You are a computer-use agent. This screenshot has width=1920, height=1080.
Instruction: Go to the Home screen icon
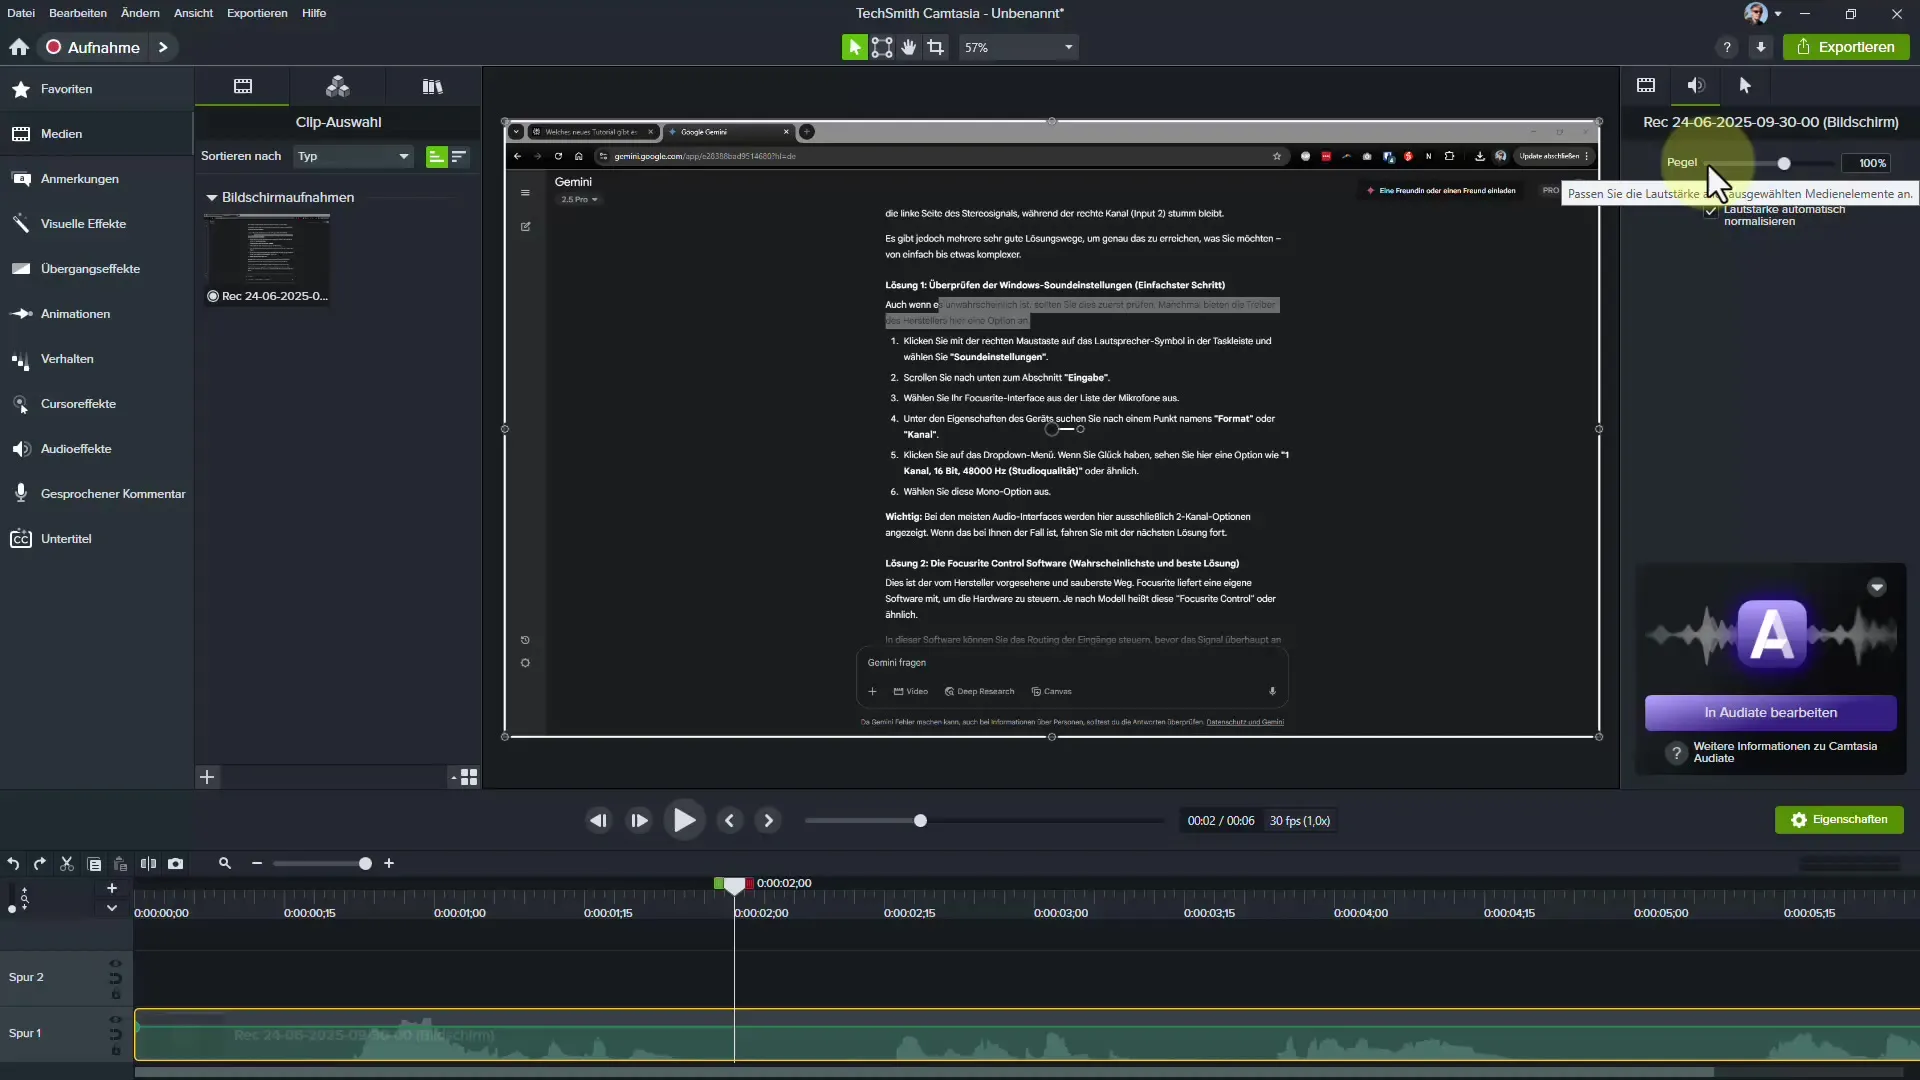(x=19, y=47)
